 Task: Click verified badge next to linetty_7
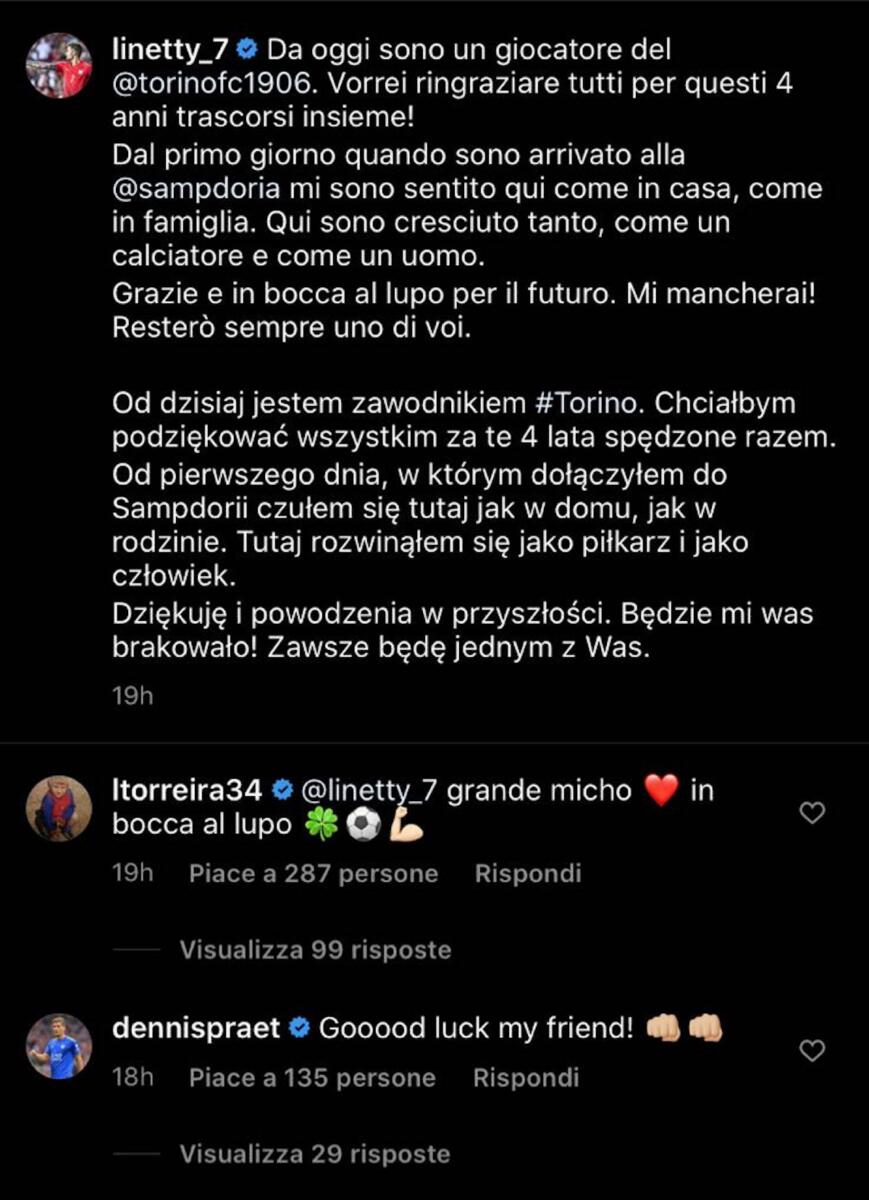pyautogui.click(x=251, y=49)
